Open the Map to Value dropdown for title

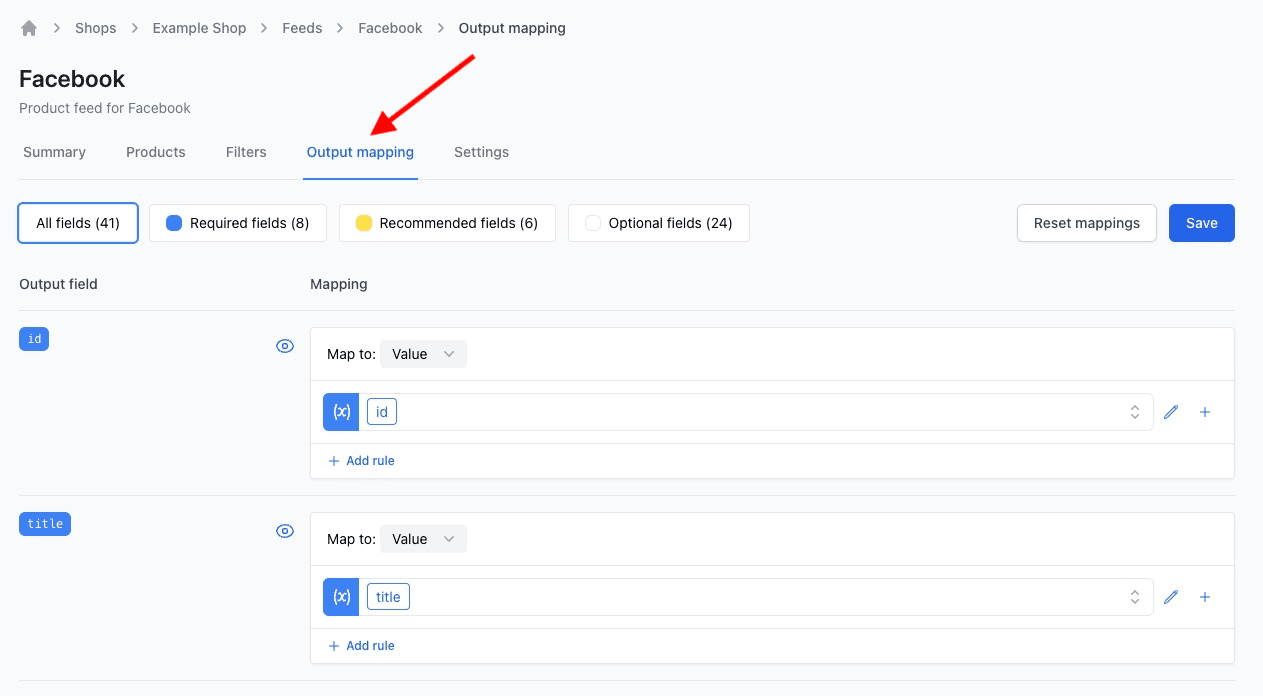[x=423, y=539]
